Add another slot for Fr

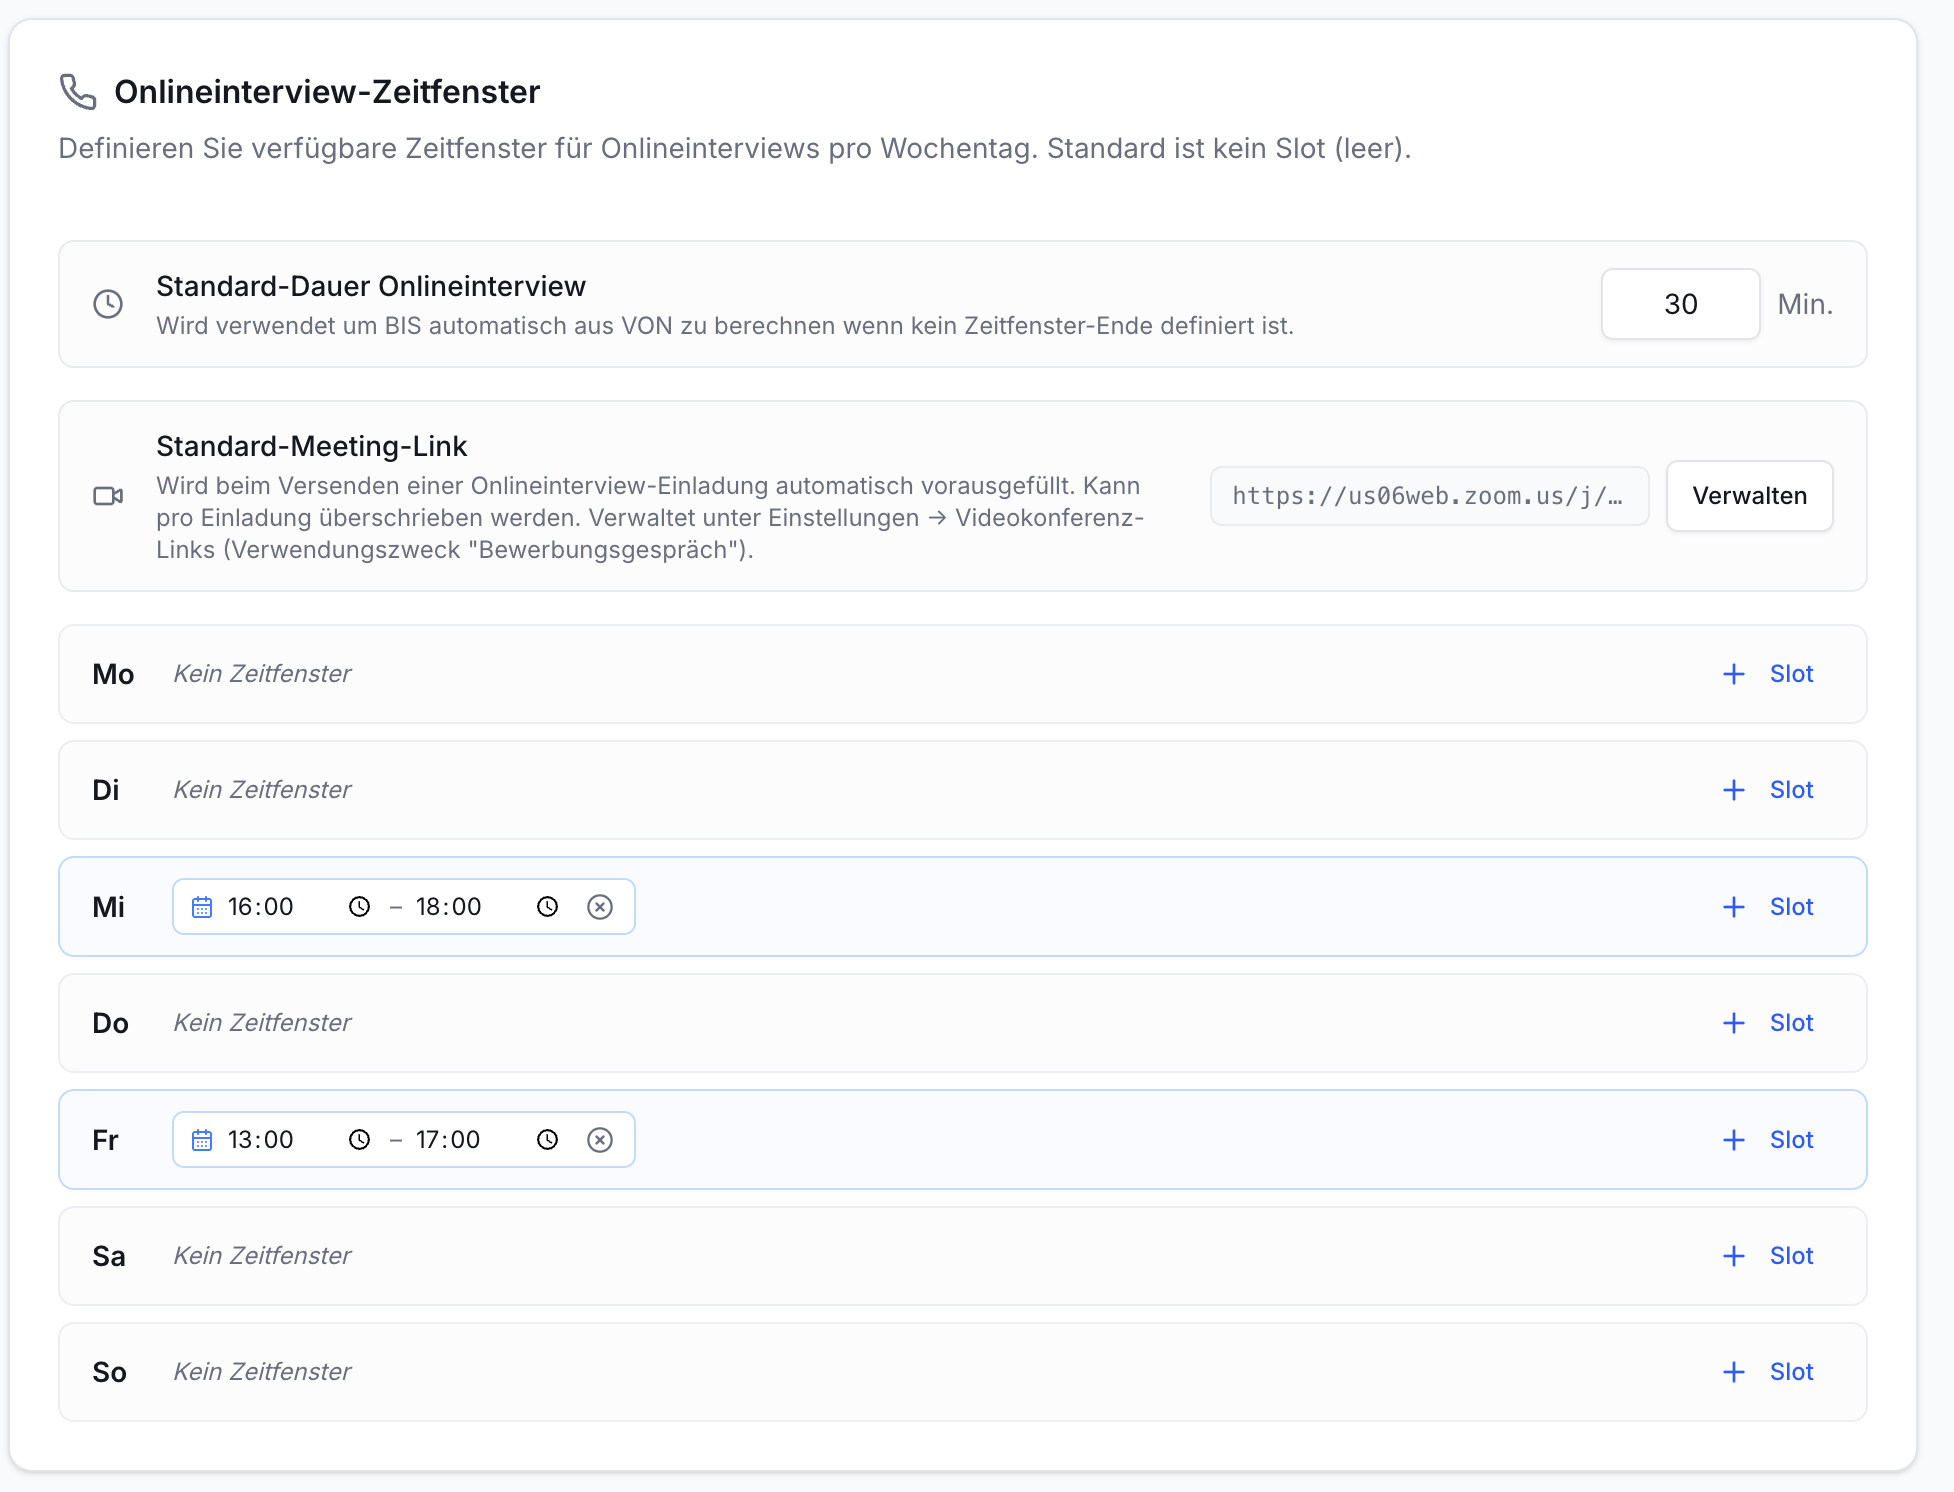(x=1768, y=1140)
